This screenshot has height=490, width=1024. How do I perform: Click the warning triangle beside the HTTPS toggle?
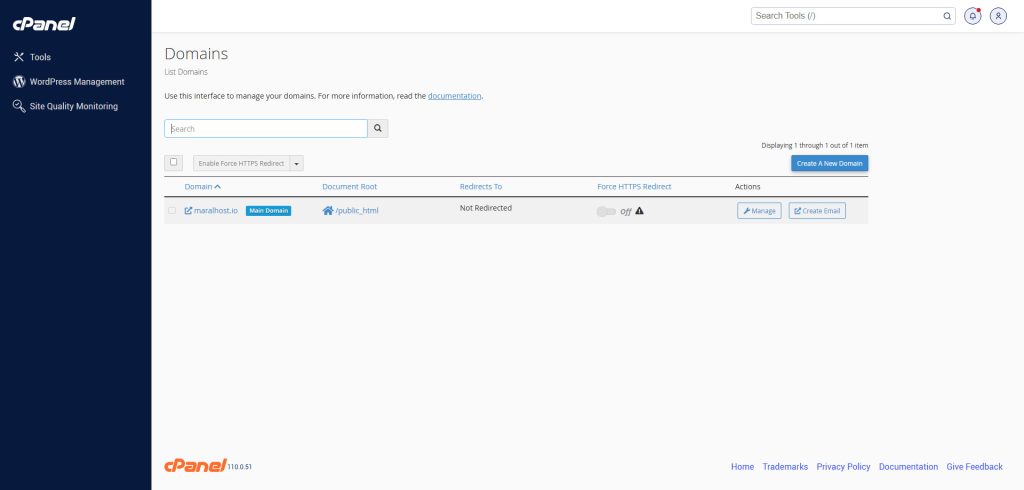click(x=639, y=211)
